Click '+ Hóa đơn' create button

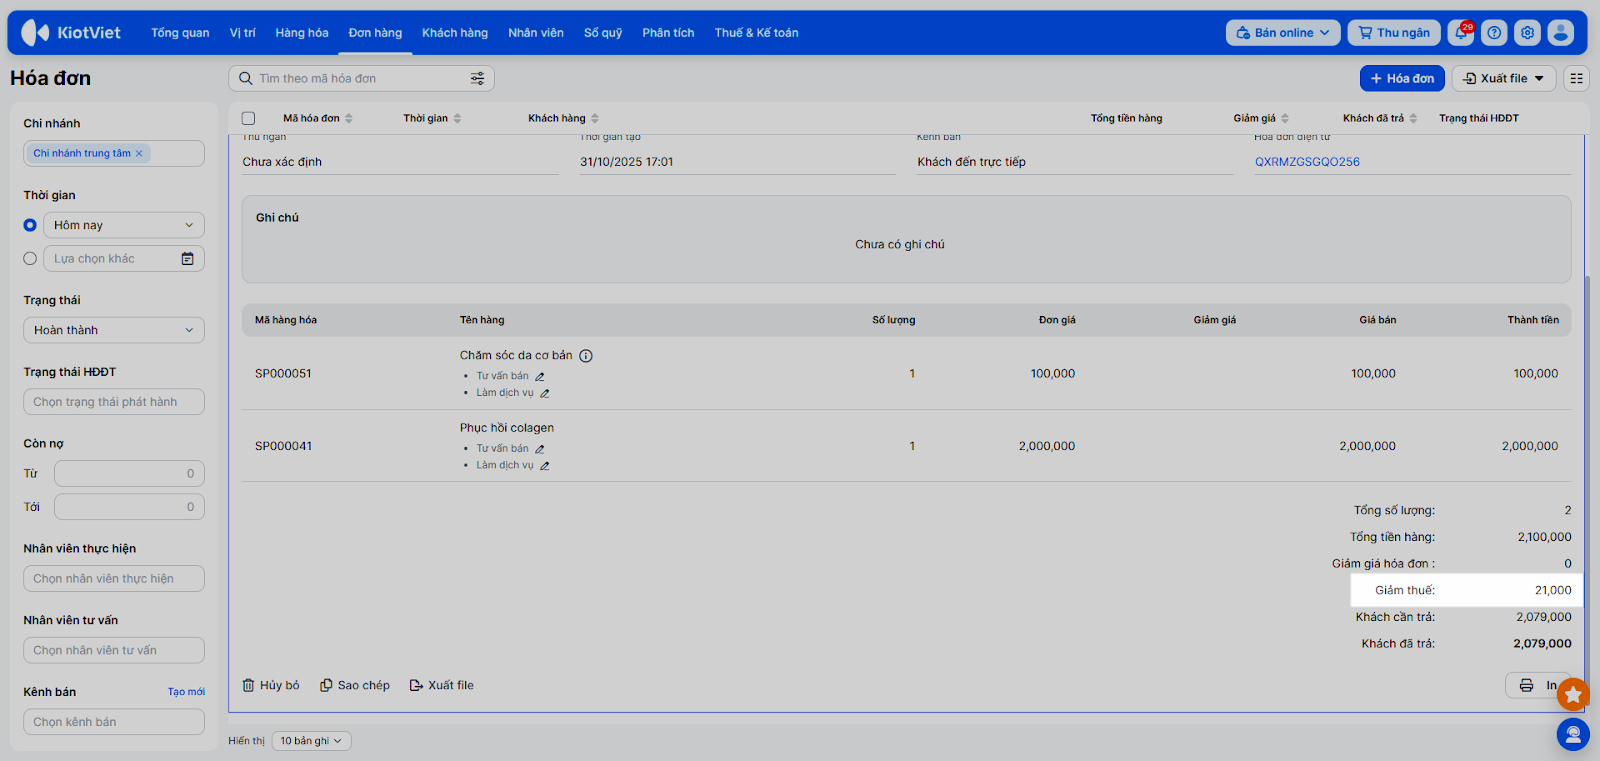[x=1402, y=78]
